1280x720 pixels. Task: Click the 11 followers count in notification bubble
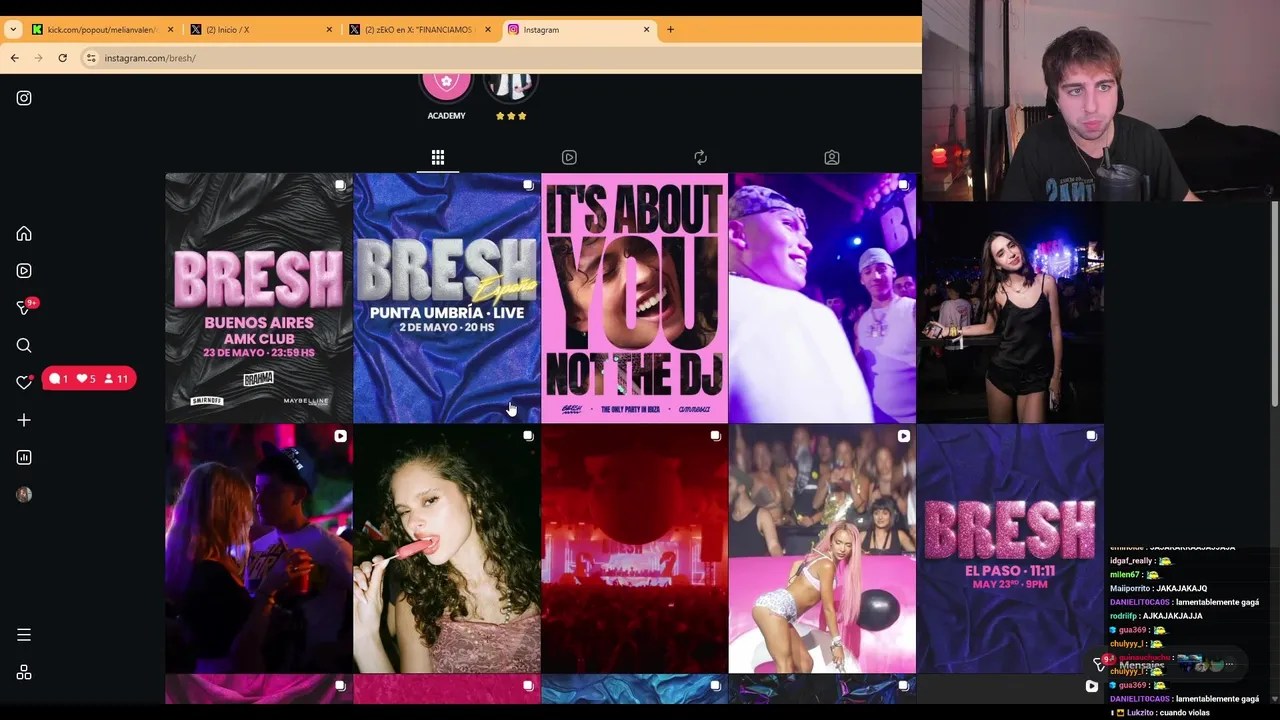click(116, 379)
